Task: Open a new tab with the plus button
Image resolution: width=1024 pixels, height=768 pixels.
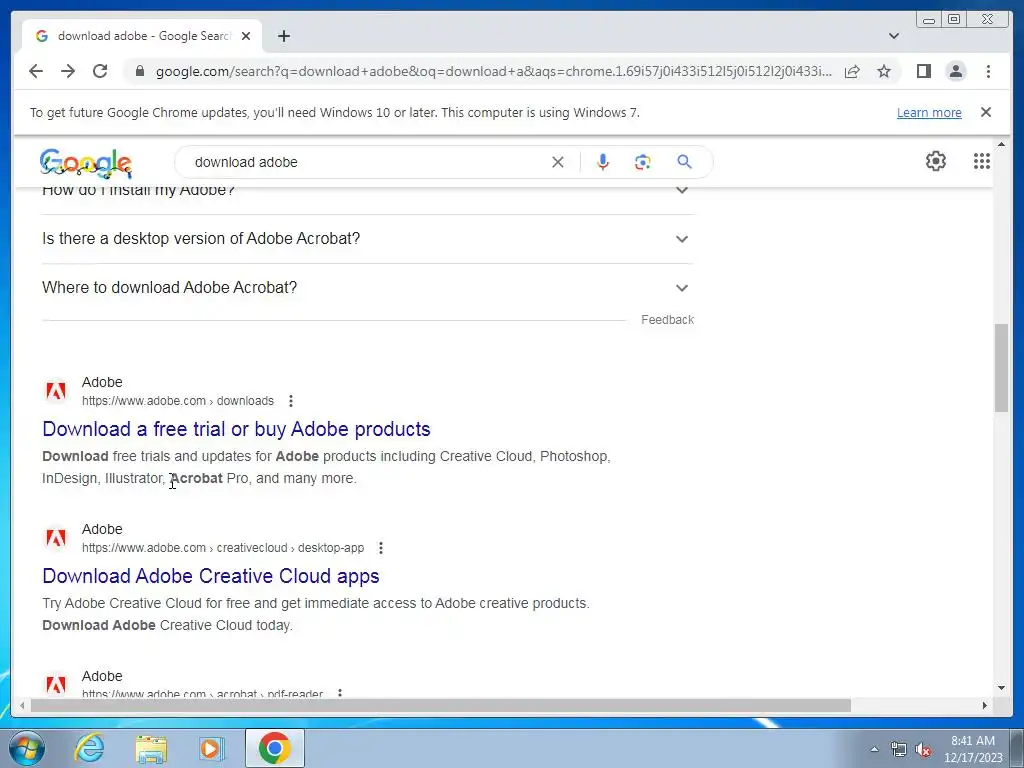Action: 284,36
